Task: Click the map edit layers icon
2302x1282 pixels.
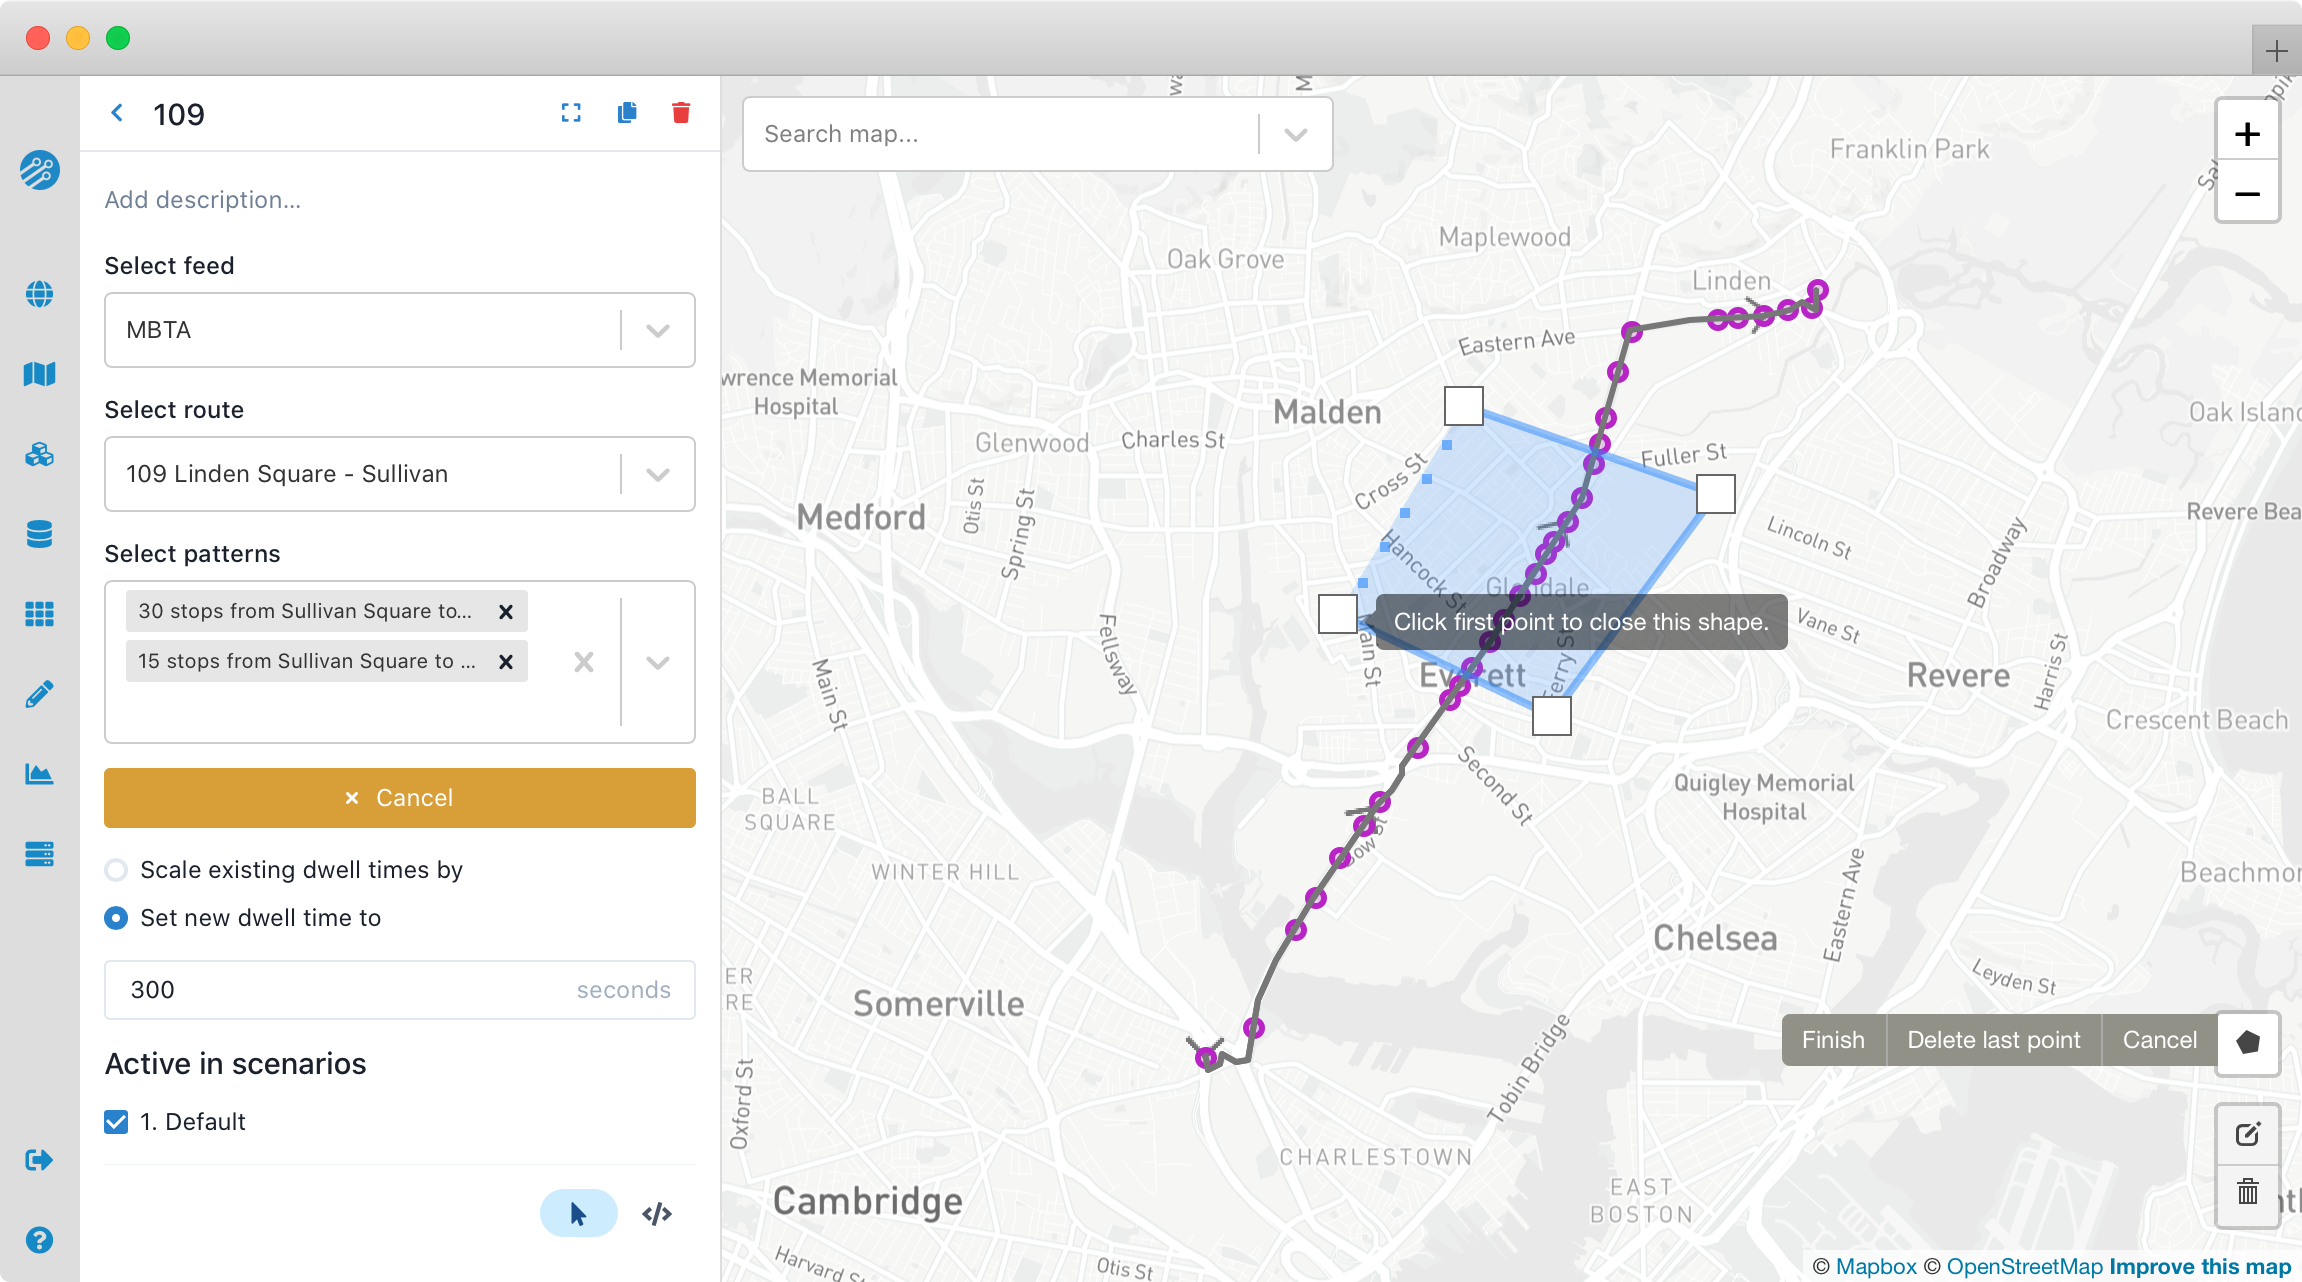Action: point(2248,1134)
